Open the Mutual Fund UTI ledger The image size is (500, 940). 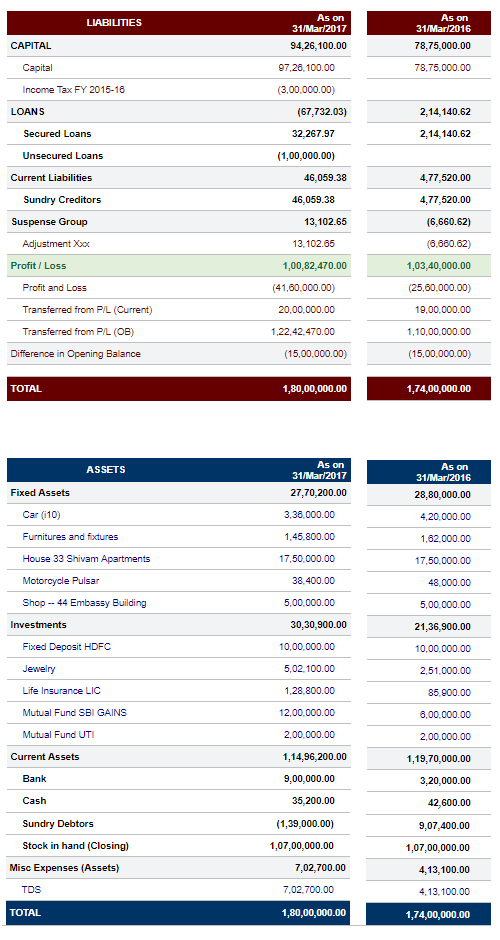coord(58,735)
